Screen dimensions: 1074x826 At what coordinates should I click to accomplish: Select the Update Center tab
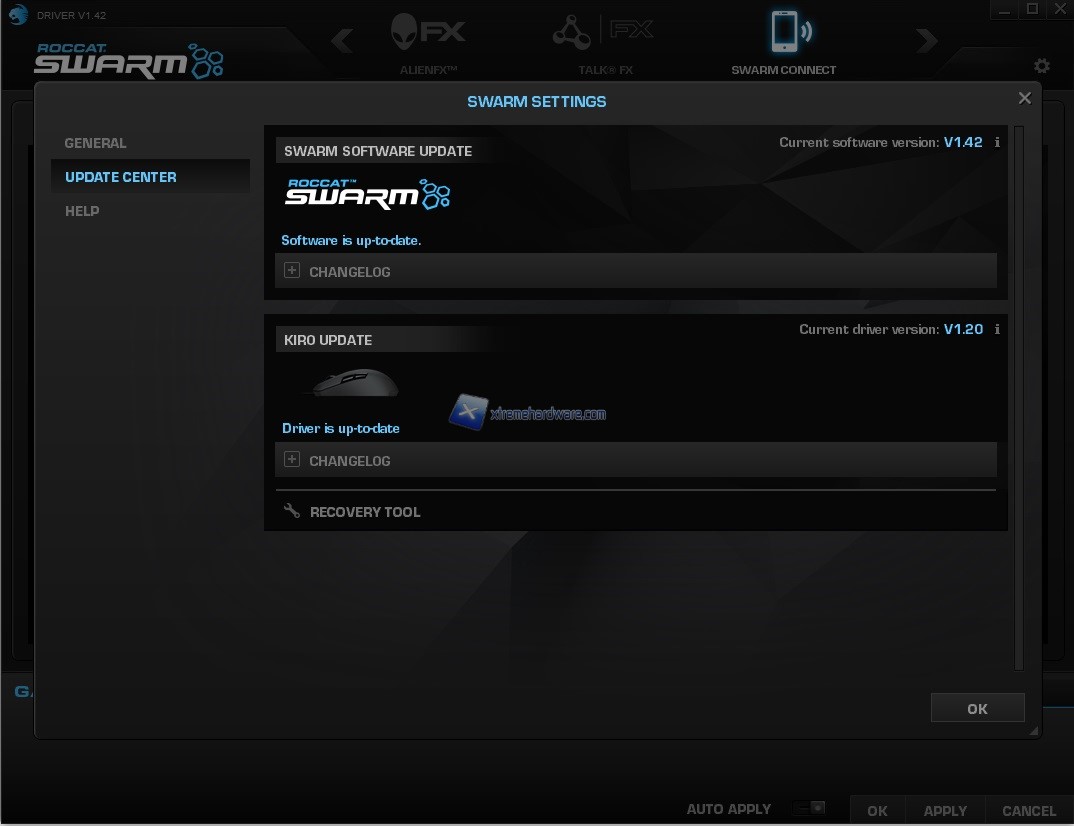[121, 177]
